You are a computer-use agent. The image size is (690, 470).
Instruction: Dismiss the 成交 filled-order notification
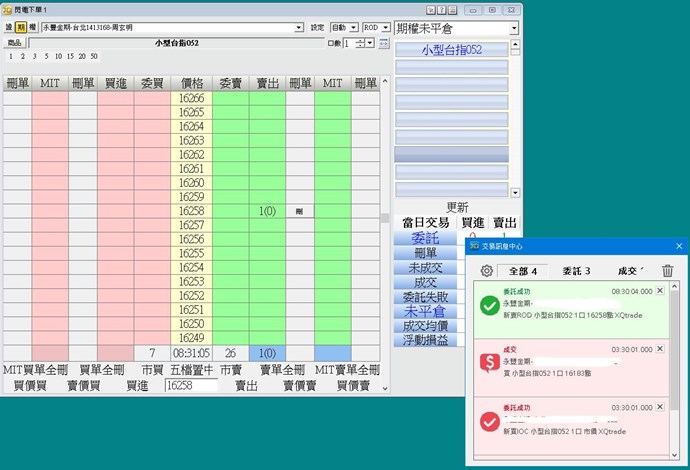(x=661, y=349)
